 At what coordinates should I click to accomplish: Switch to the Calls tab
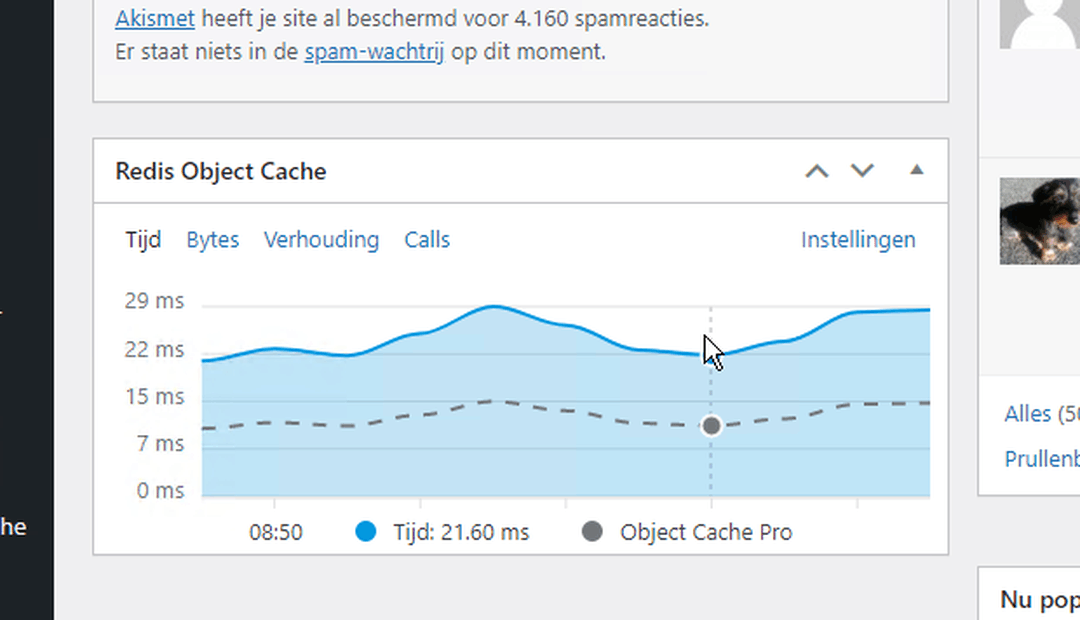[427, 240]
